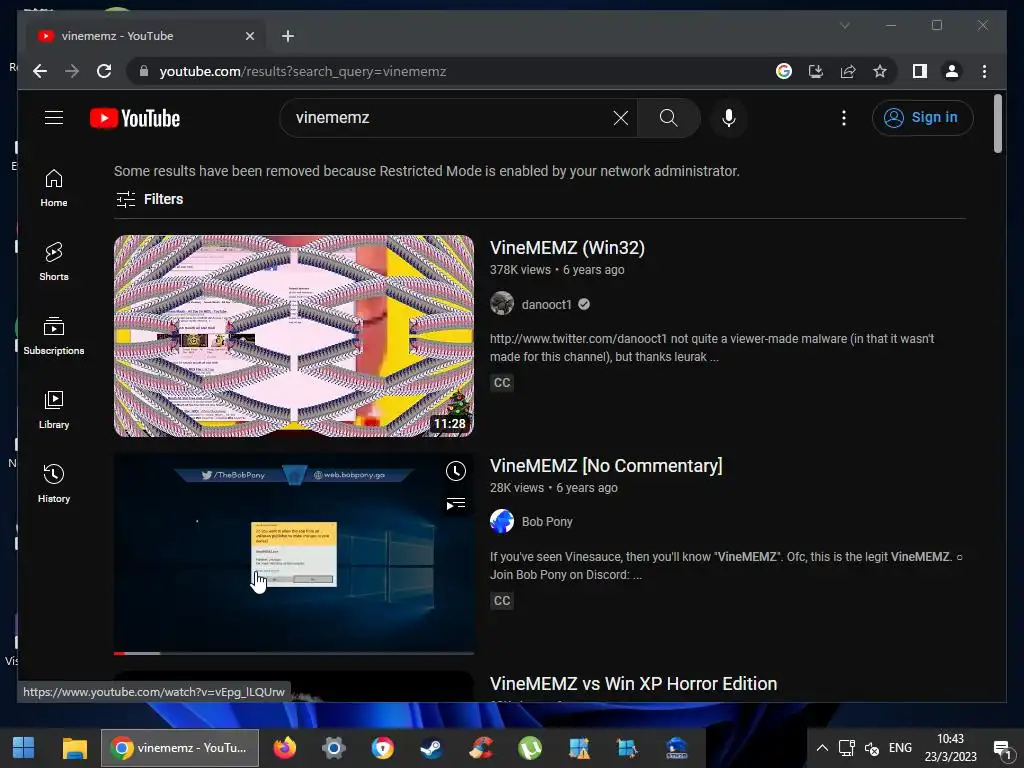Open the Windows Start menu
The height and width of the screenshot is (768, 1024).
click(x=24, y=748)
